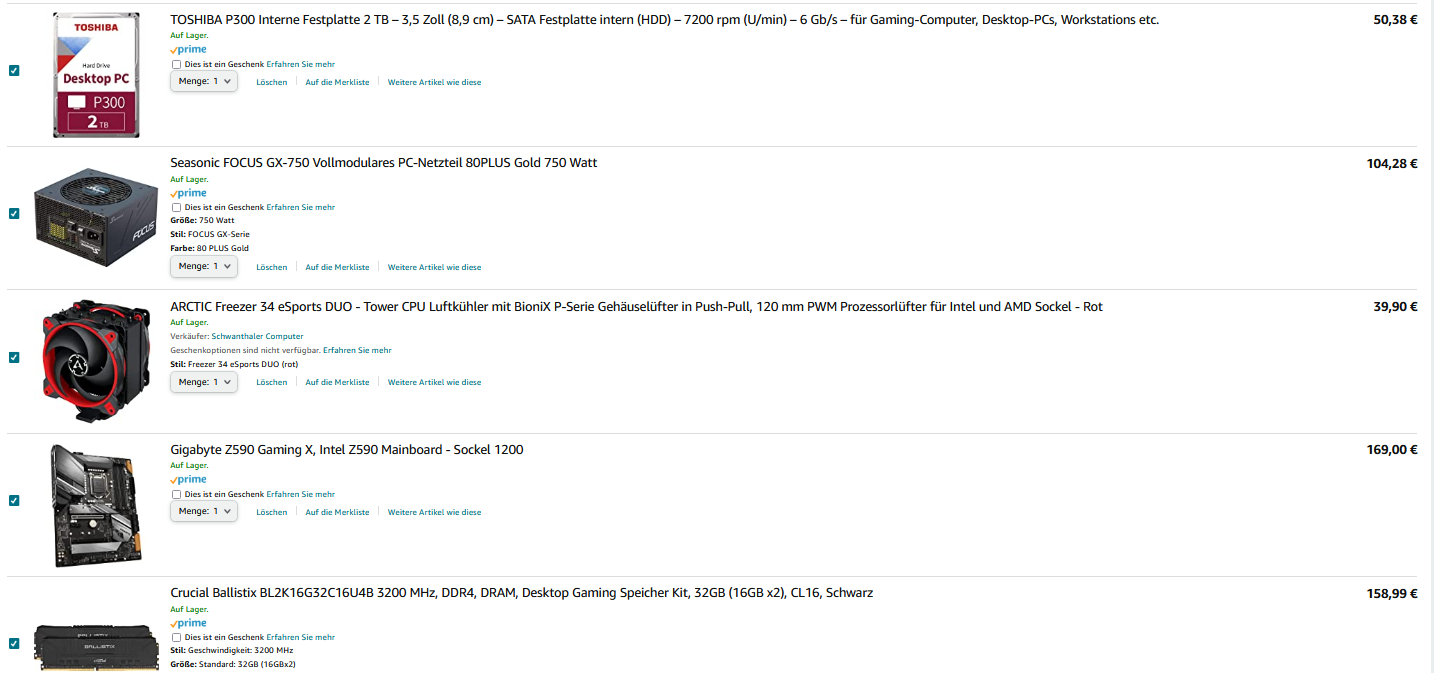Deselect the Seasonic FOCUS GX-750 item checkbox
This screenshot has height=673, width=1434.
(x=14, y=213)
